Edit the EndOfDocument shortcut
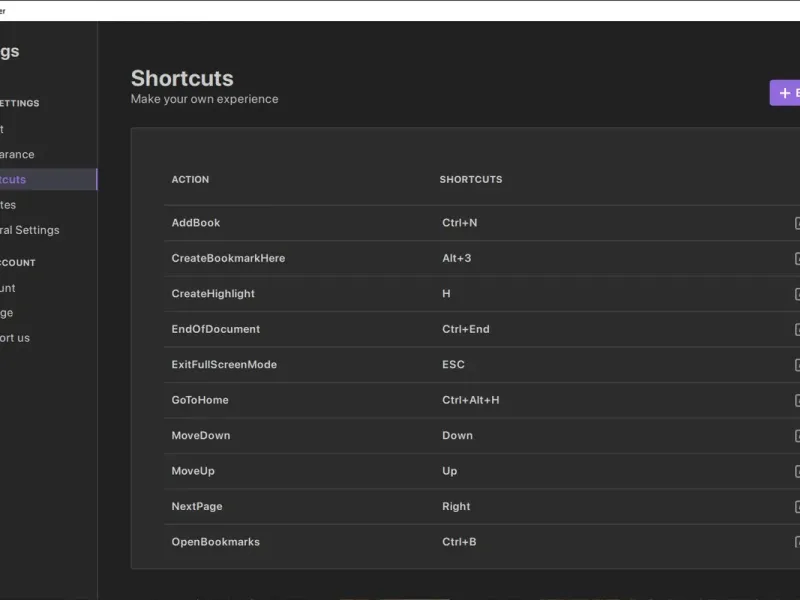 click(x=797, y=329)
